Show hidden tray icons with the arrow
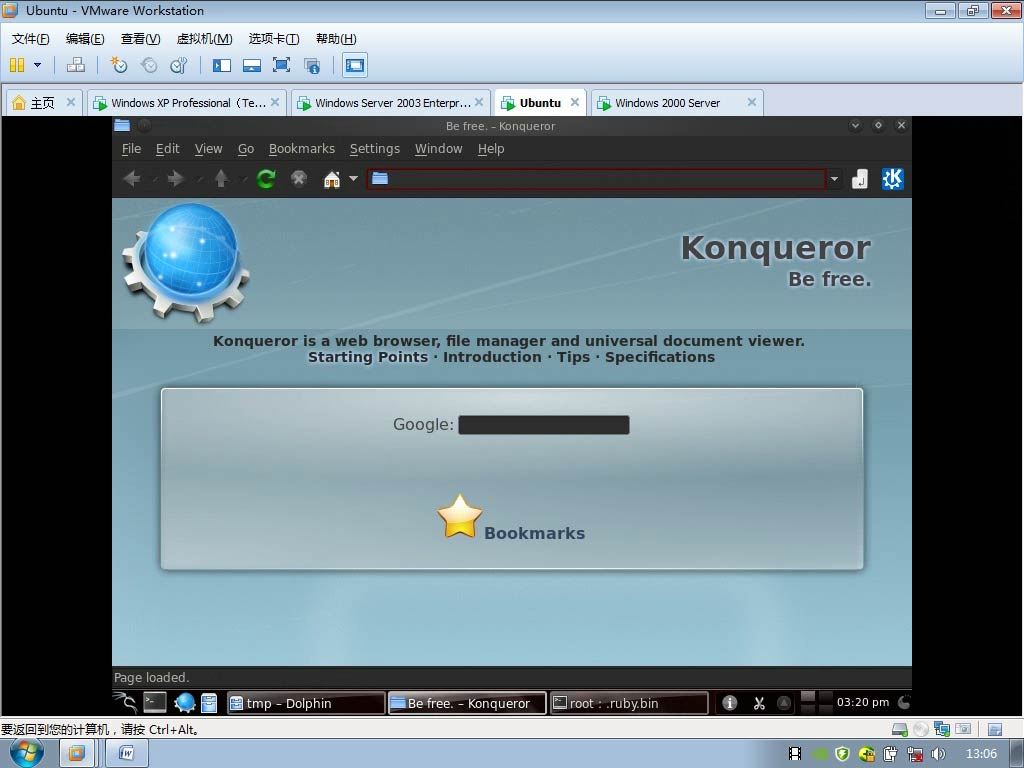 [x=784, y=703]
